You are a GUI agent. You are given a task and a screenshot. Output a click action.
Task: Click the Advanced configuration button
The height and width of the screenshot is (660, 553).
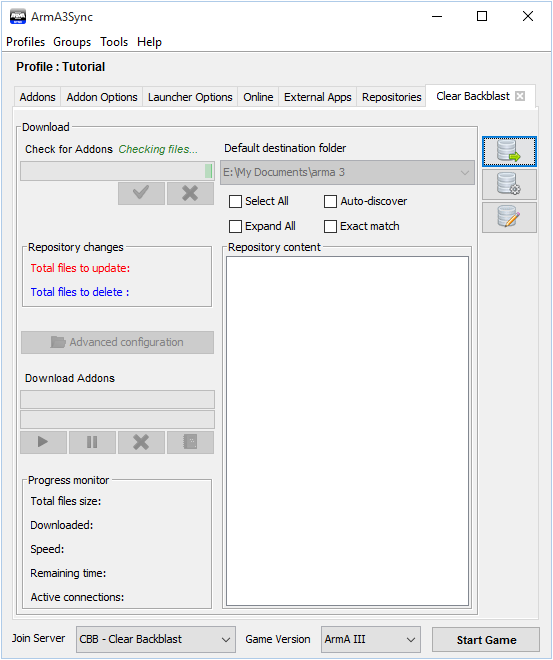117,342
